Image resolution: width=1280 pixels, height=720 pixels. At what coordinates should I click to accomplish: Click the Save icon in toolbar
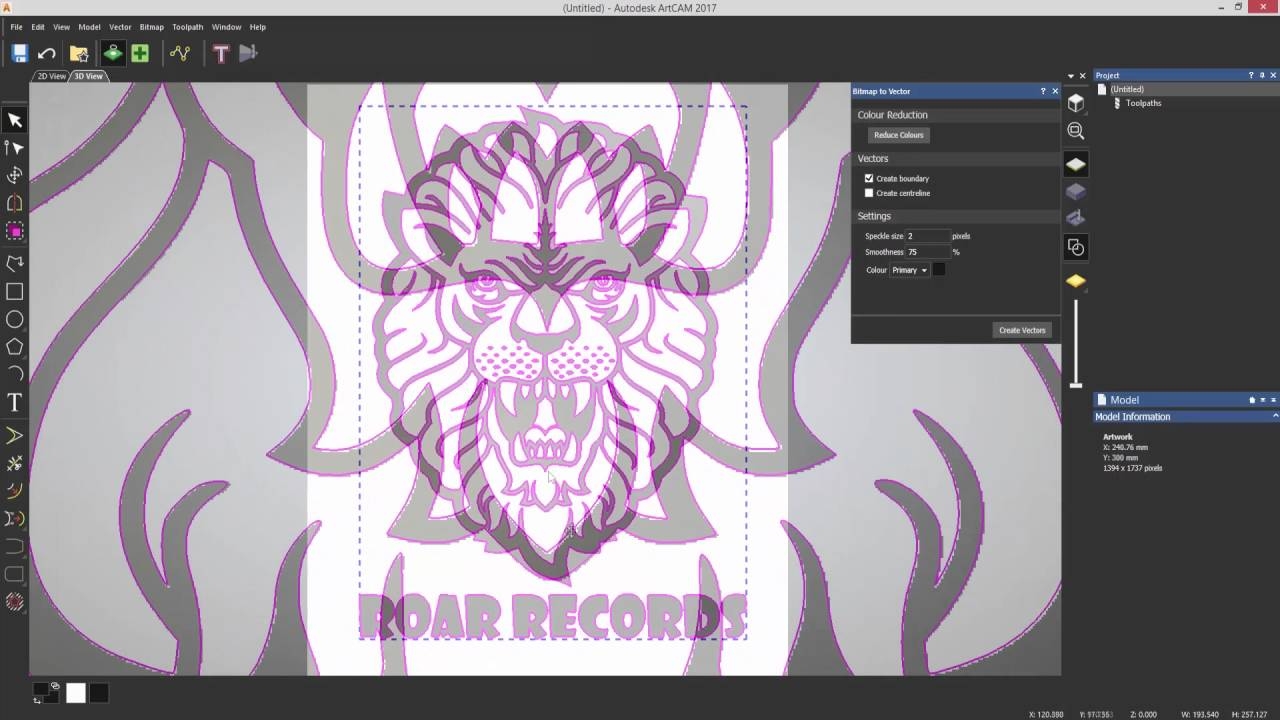pos(19,53)
